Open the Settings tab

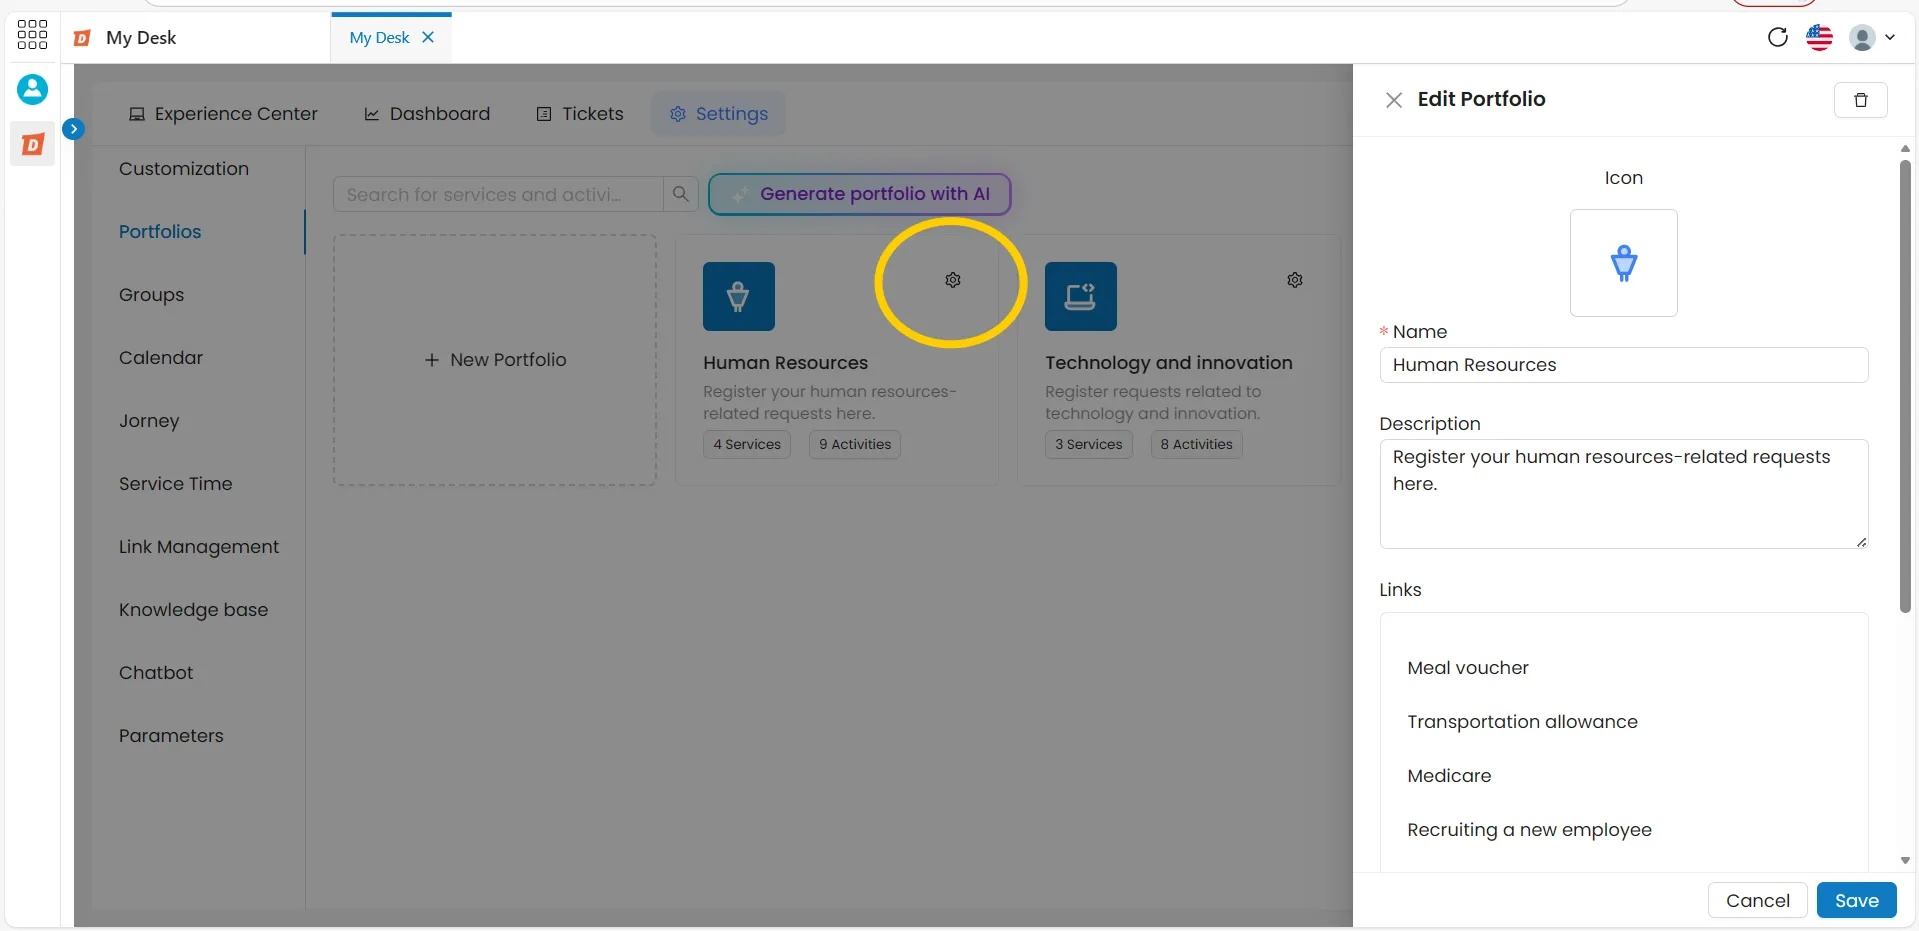[x=718, y=114]
